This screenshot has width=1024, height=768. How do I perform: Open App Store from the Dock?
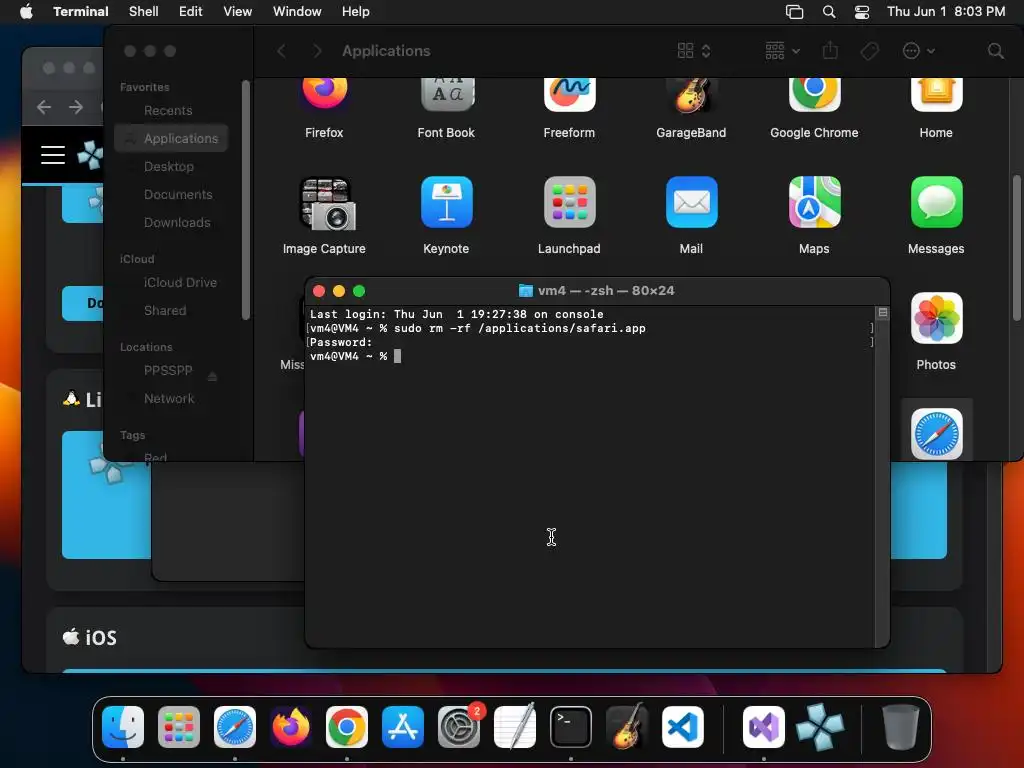click(403, 726)
